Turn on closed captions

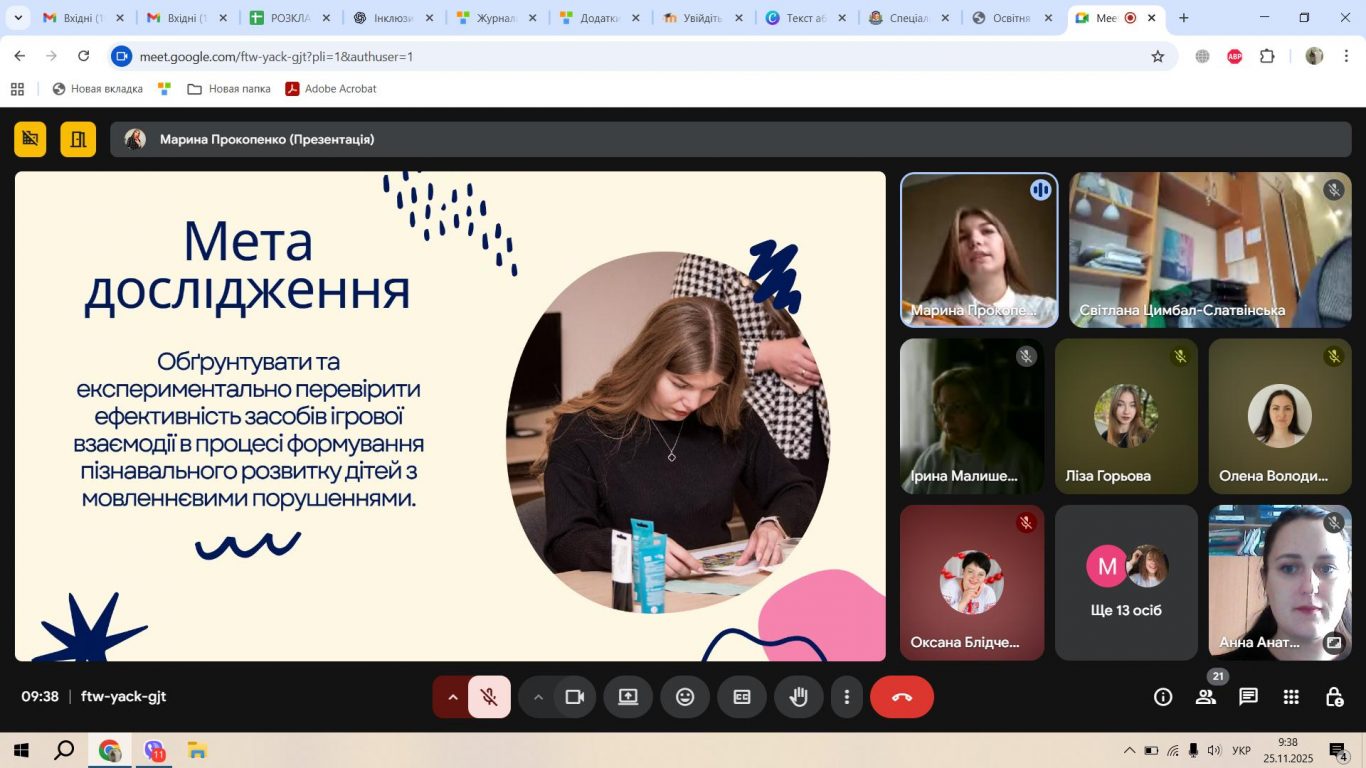point(742,697)
